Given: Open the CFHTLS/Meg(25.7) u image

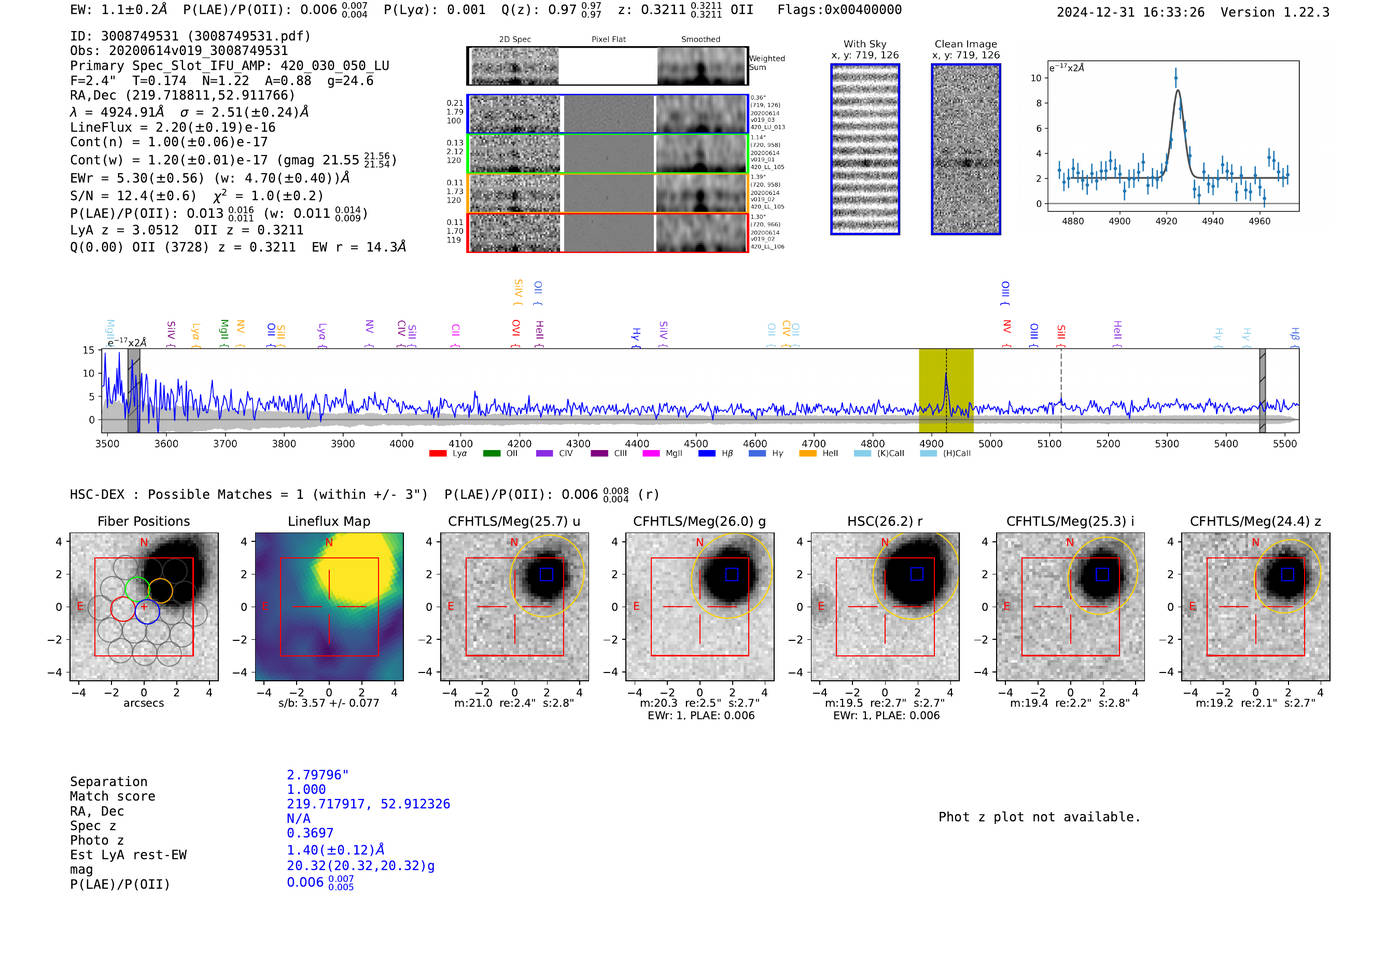Looking at the screenshot, I should [515, 607].
